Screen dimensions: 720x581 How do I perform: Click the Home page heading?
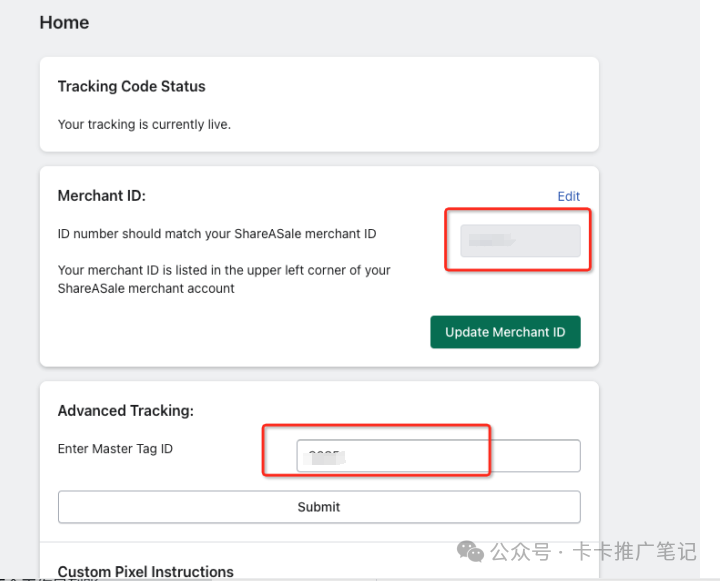[64, 22]
